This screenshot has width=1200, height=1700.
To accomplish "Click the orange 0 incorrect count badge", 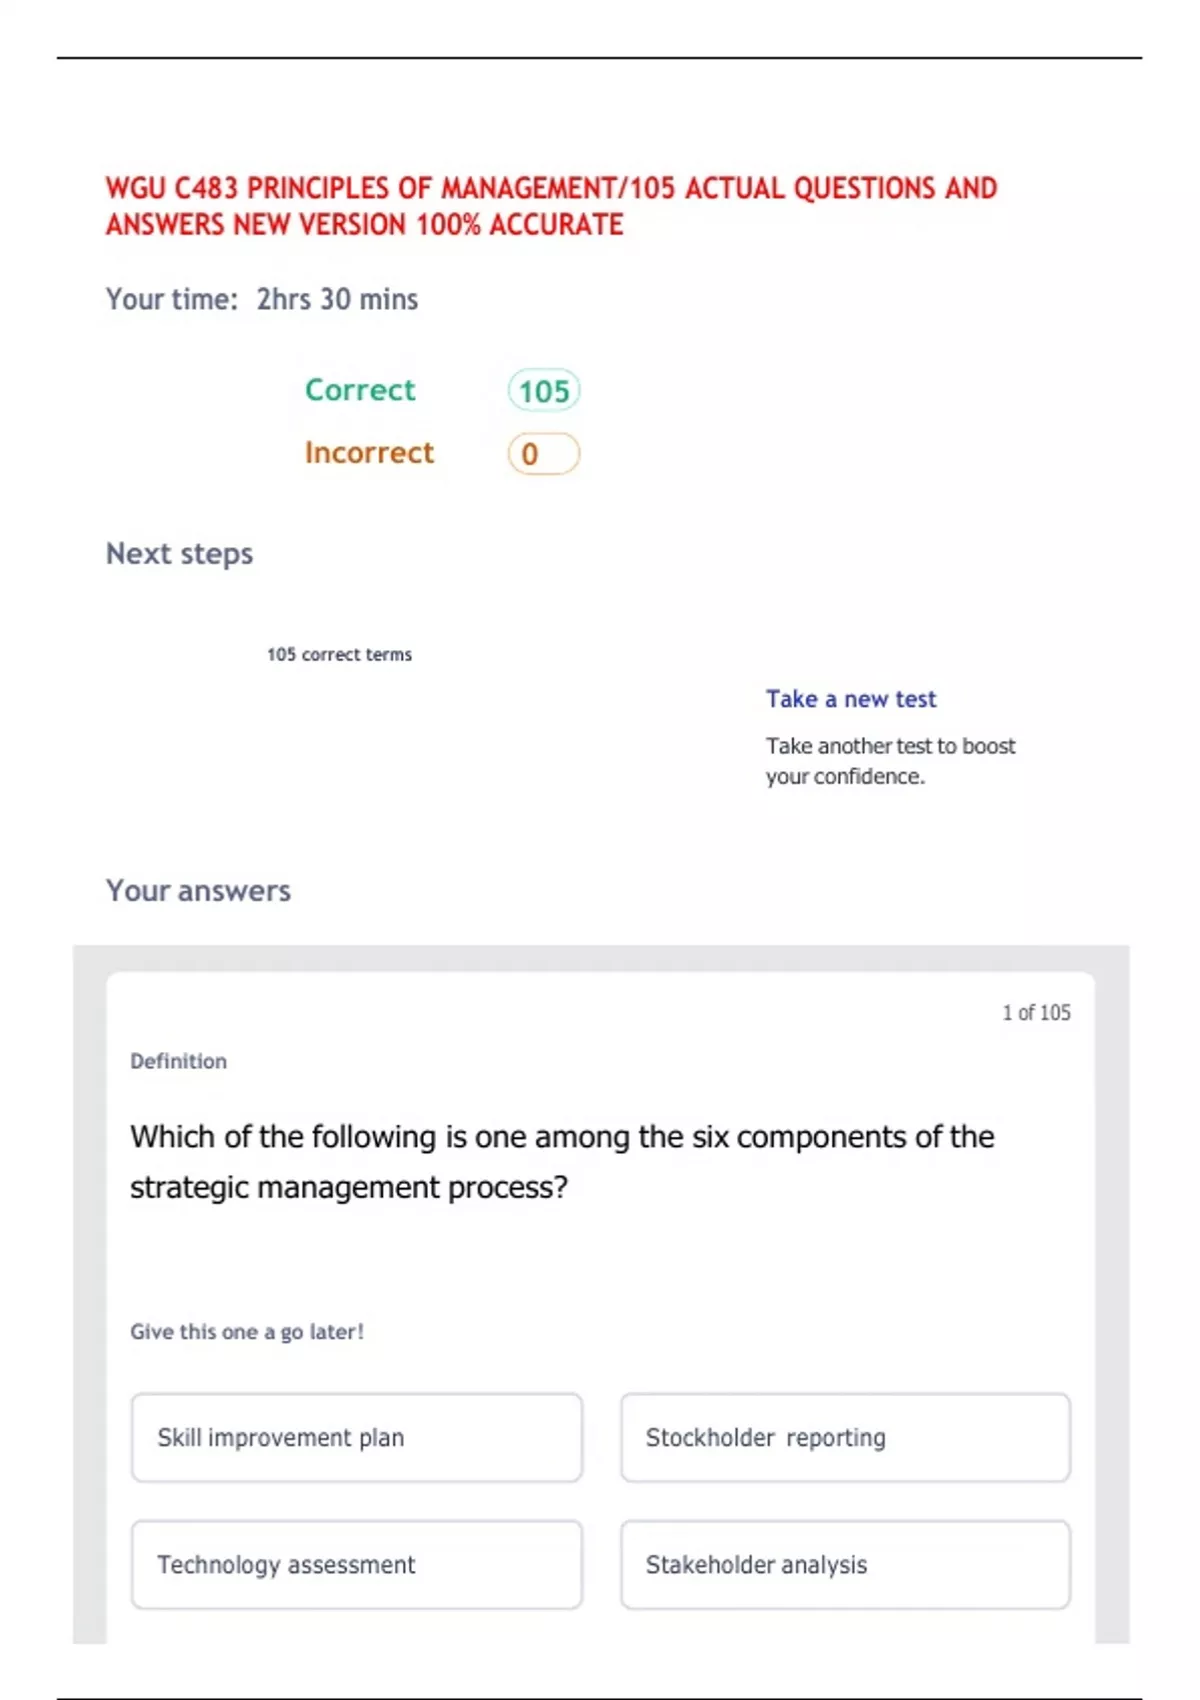I will (543, 454).
